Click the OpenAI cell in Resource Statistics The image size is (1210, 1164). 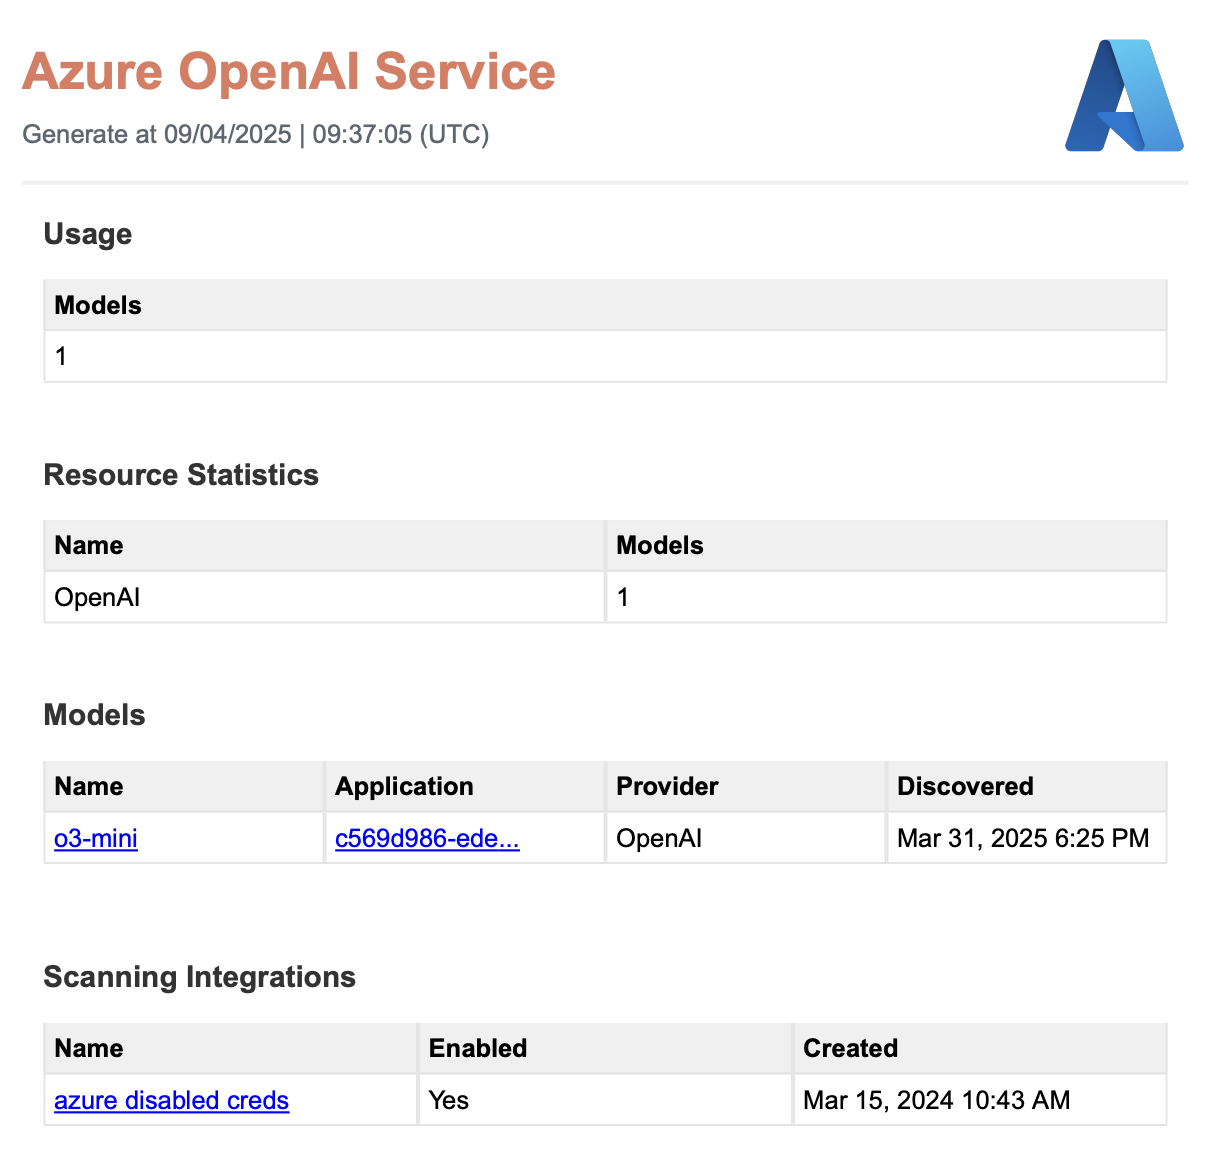coord(97,597)
